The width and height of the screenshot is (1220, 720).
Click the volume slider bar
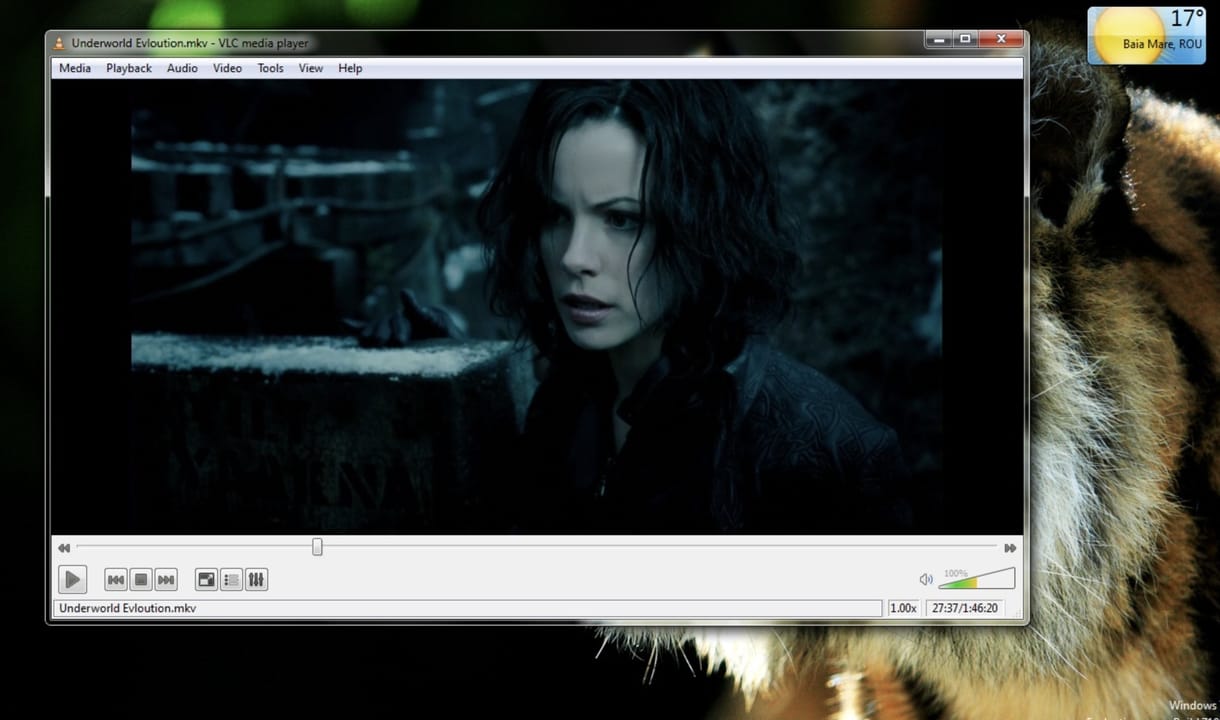tap(977, 578)
